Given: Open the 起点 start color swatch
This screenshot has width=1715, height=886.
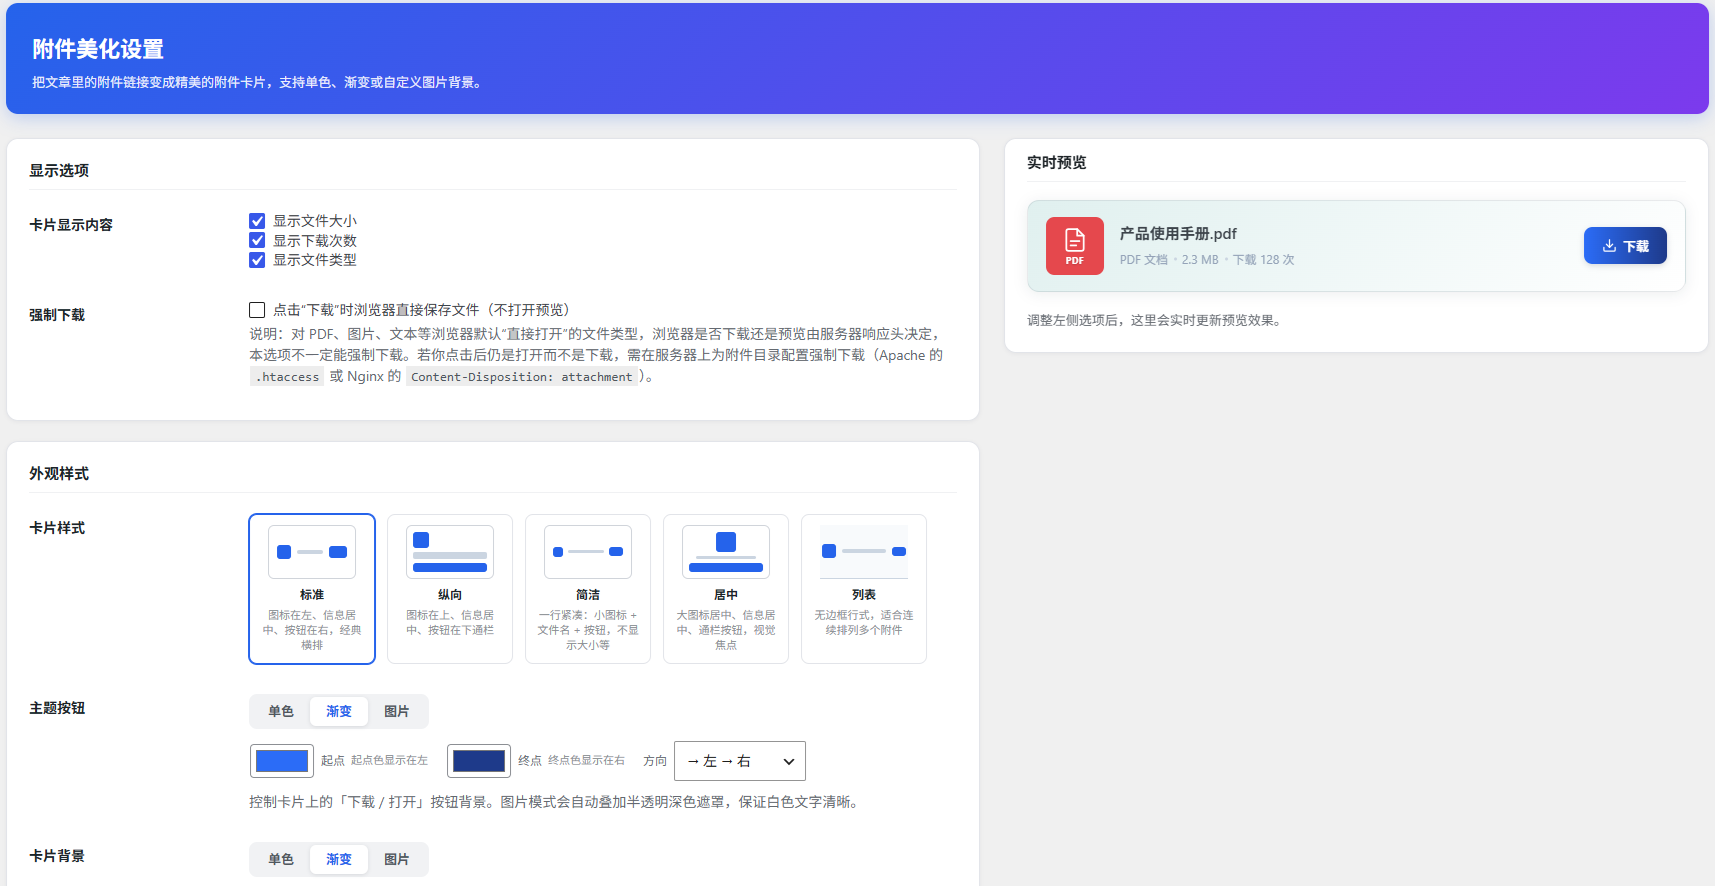Looking at the screenshot, I should click(x=282, y=761).
